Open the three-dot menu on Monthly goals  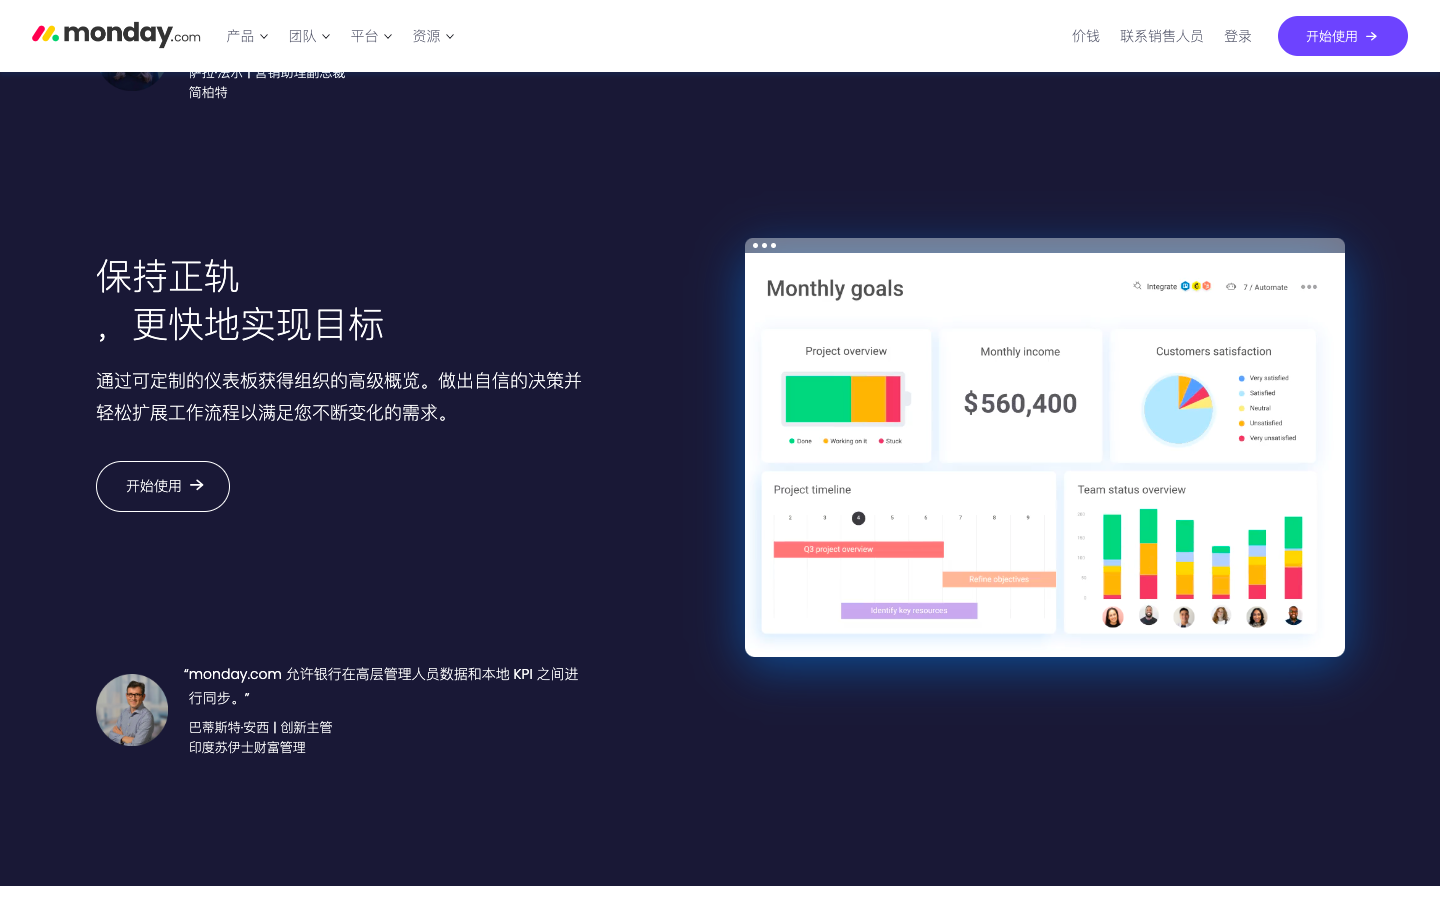[1308, 287]
